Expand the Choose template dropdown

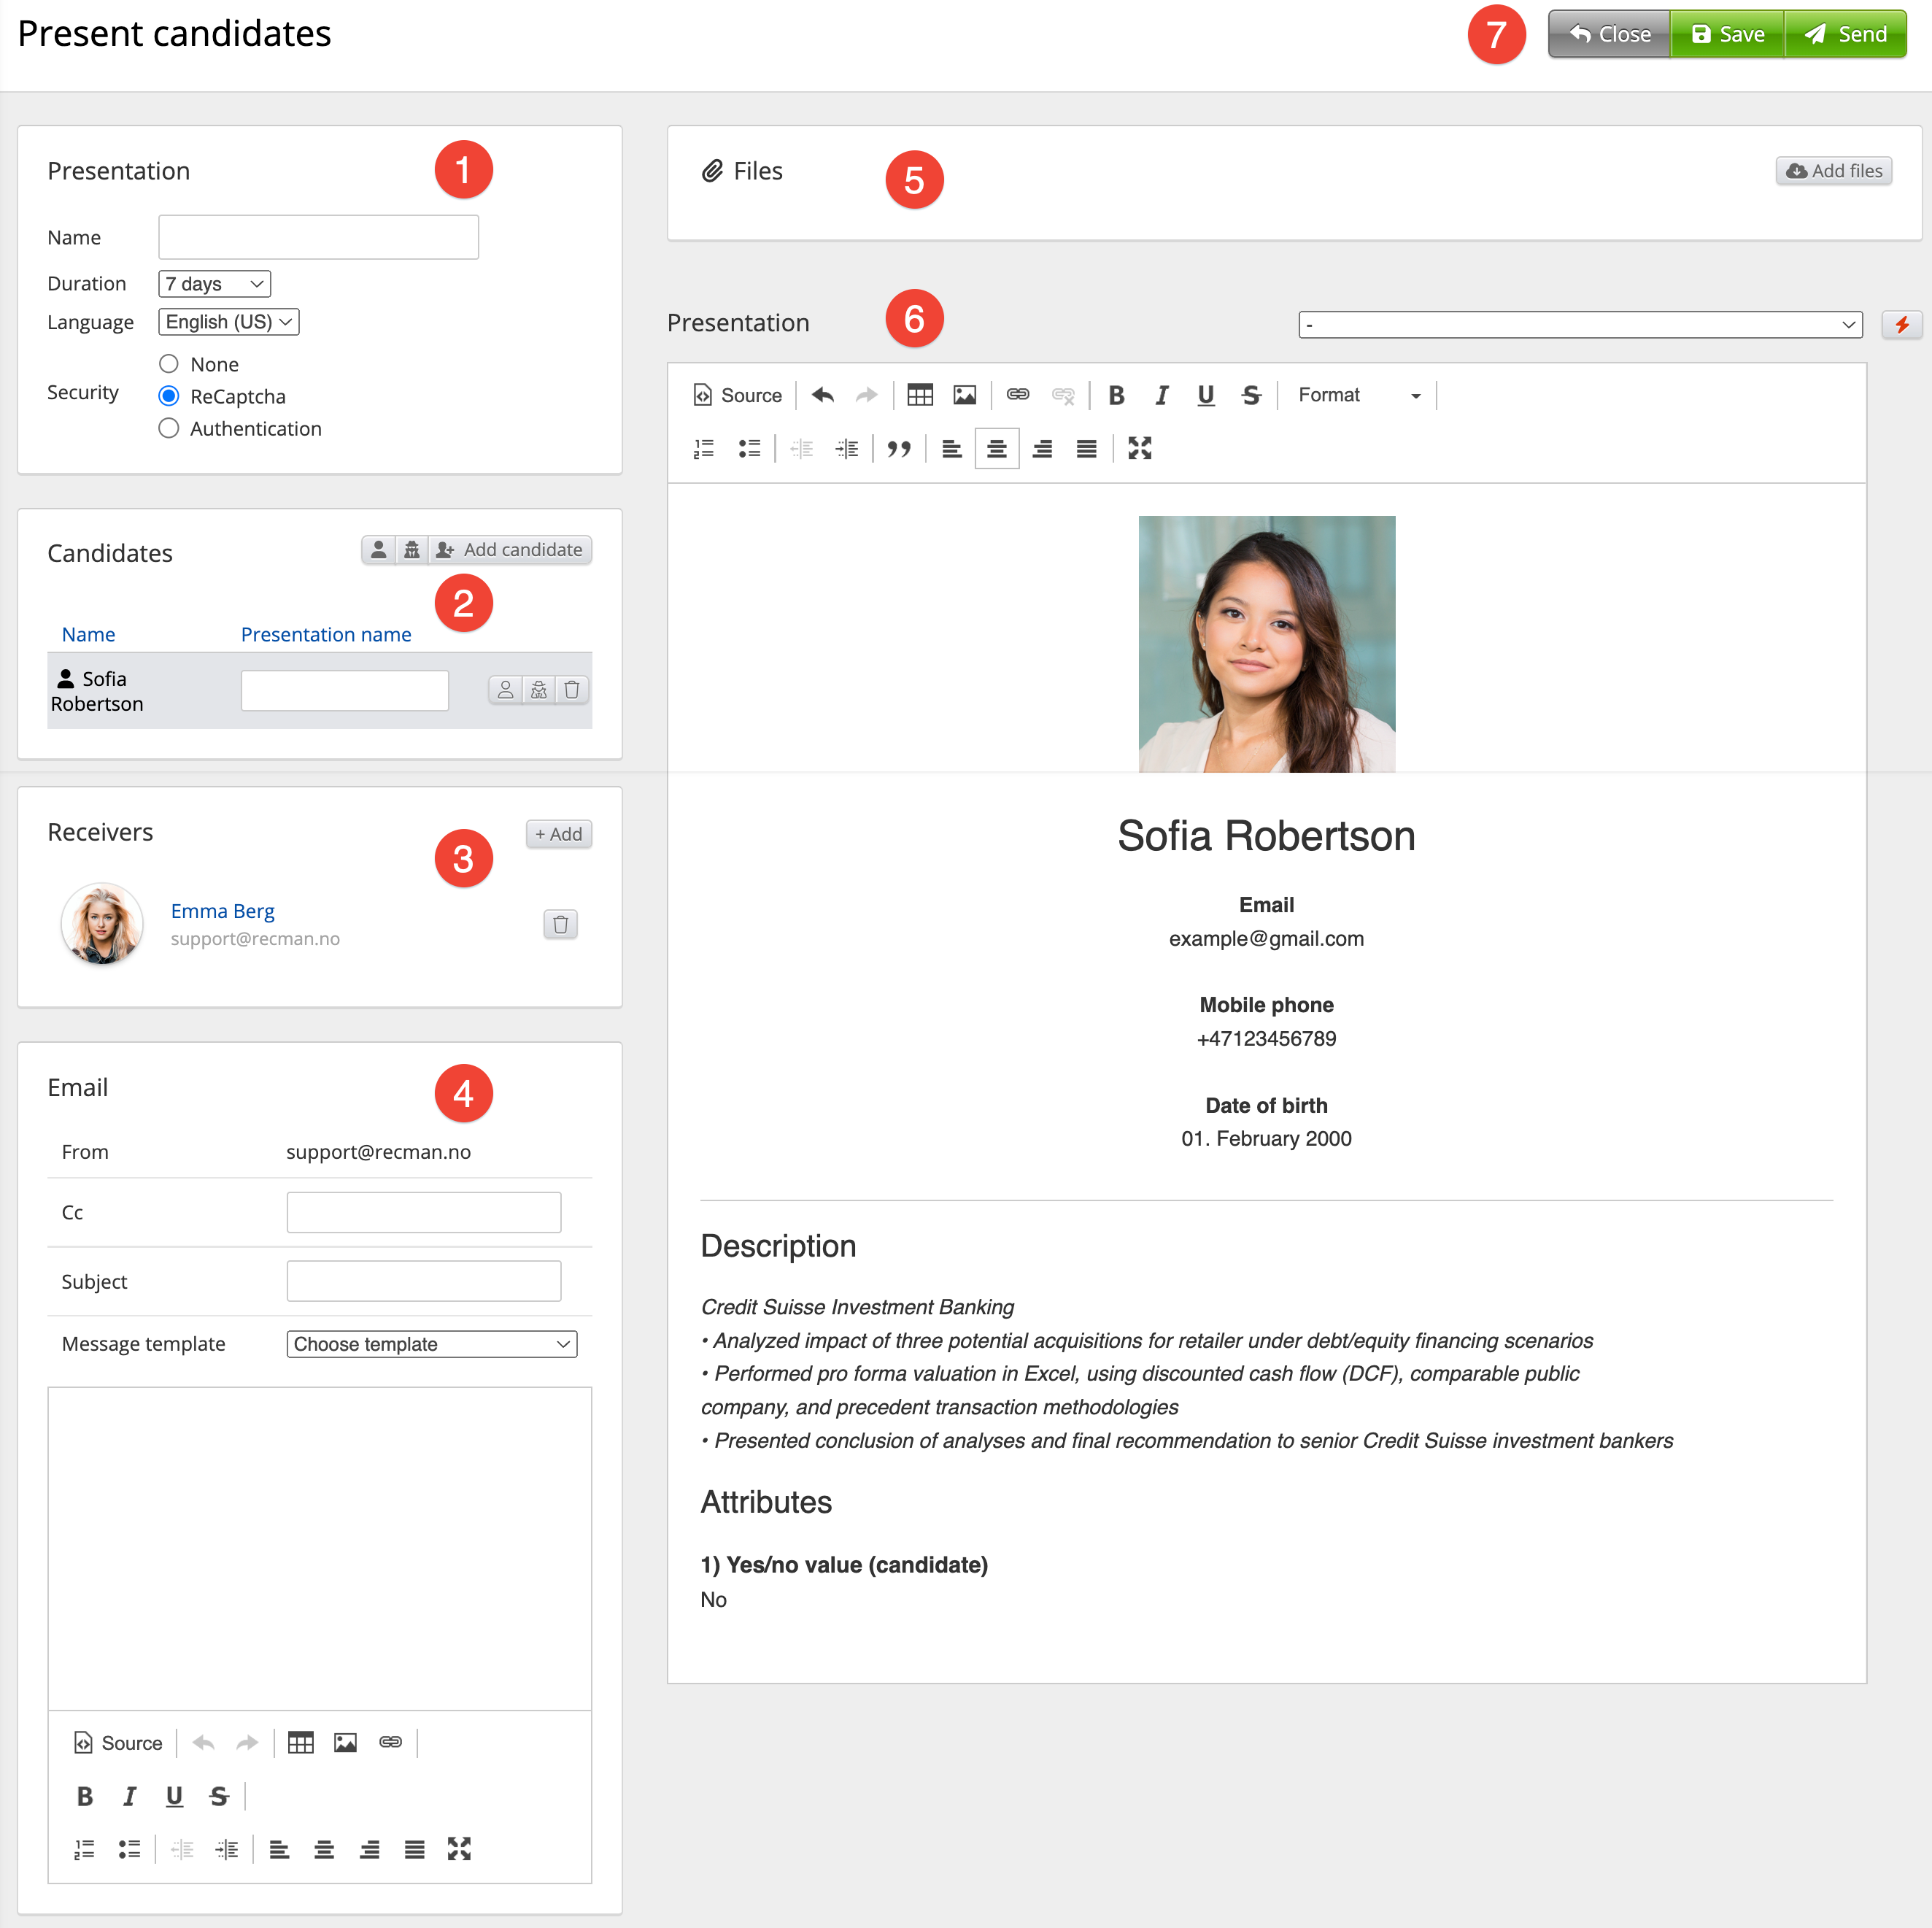[431, 1344]
